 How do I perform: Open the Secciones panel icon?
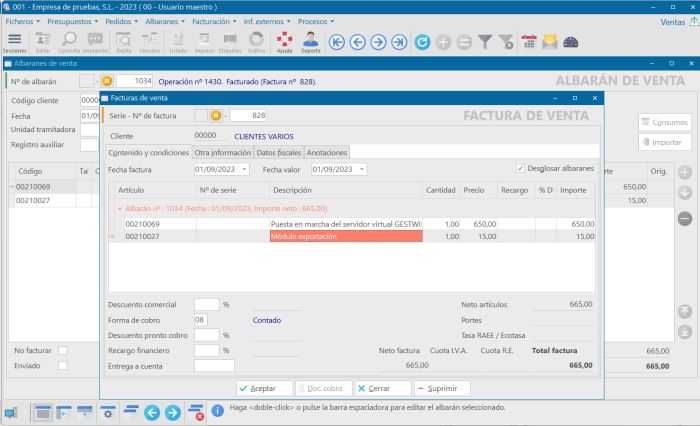(x=15, y=41)
